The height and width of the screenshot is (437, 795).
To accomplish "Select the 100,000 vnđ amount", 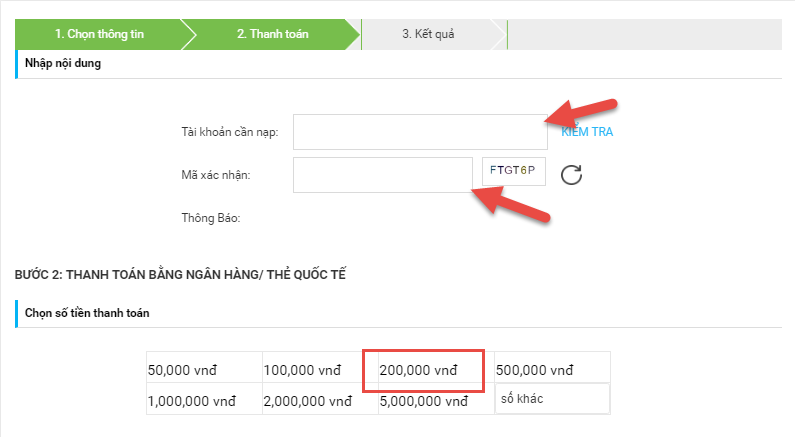I will pos(320,370).
